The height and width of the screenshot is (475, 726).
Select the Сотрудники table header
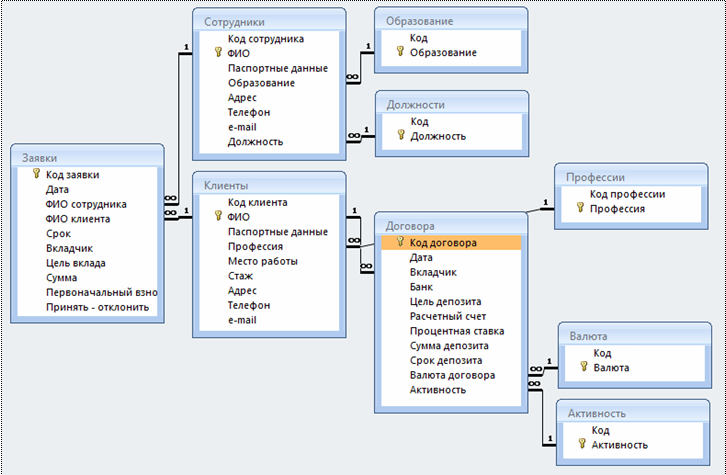(268, 20)
